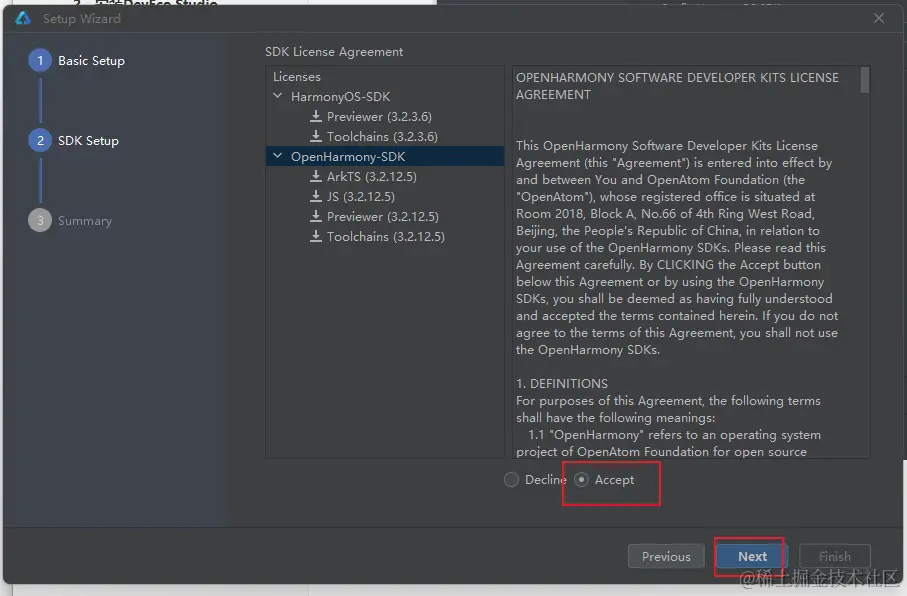
Task: Click download icon beside Previewer (3.2.3.6)
Action: pyautogui.click(x=315, y=116)
